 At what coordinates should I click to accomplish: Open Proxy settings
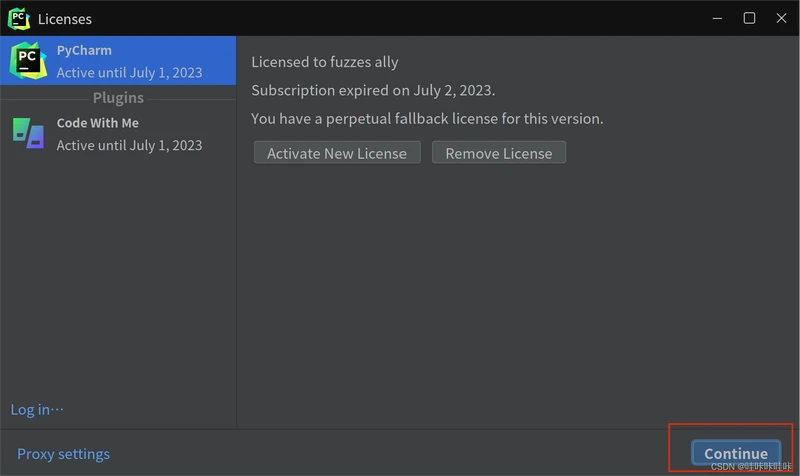point(63,454)
